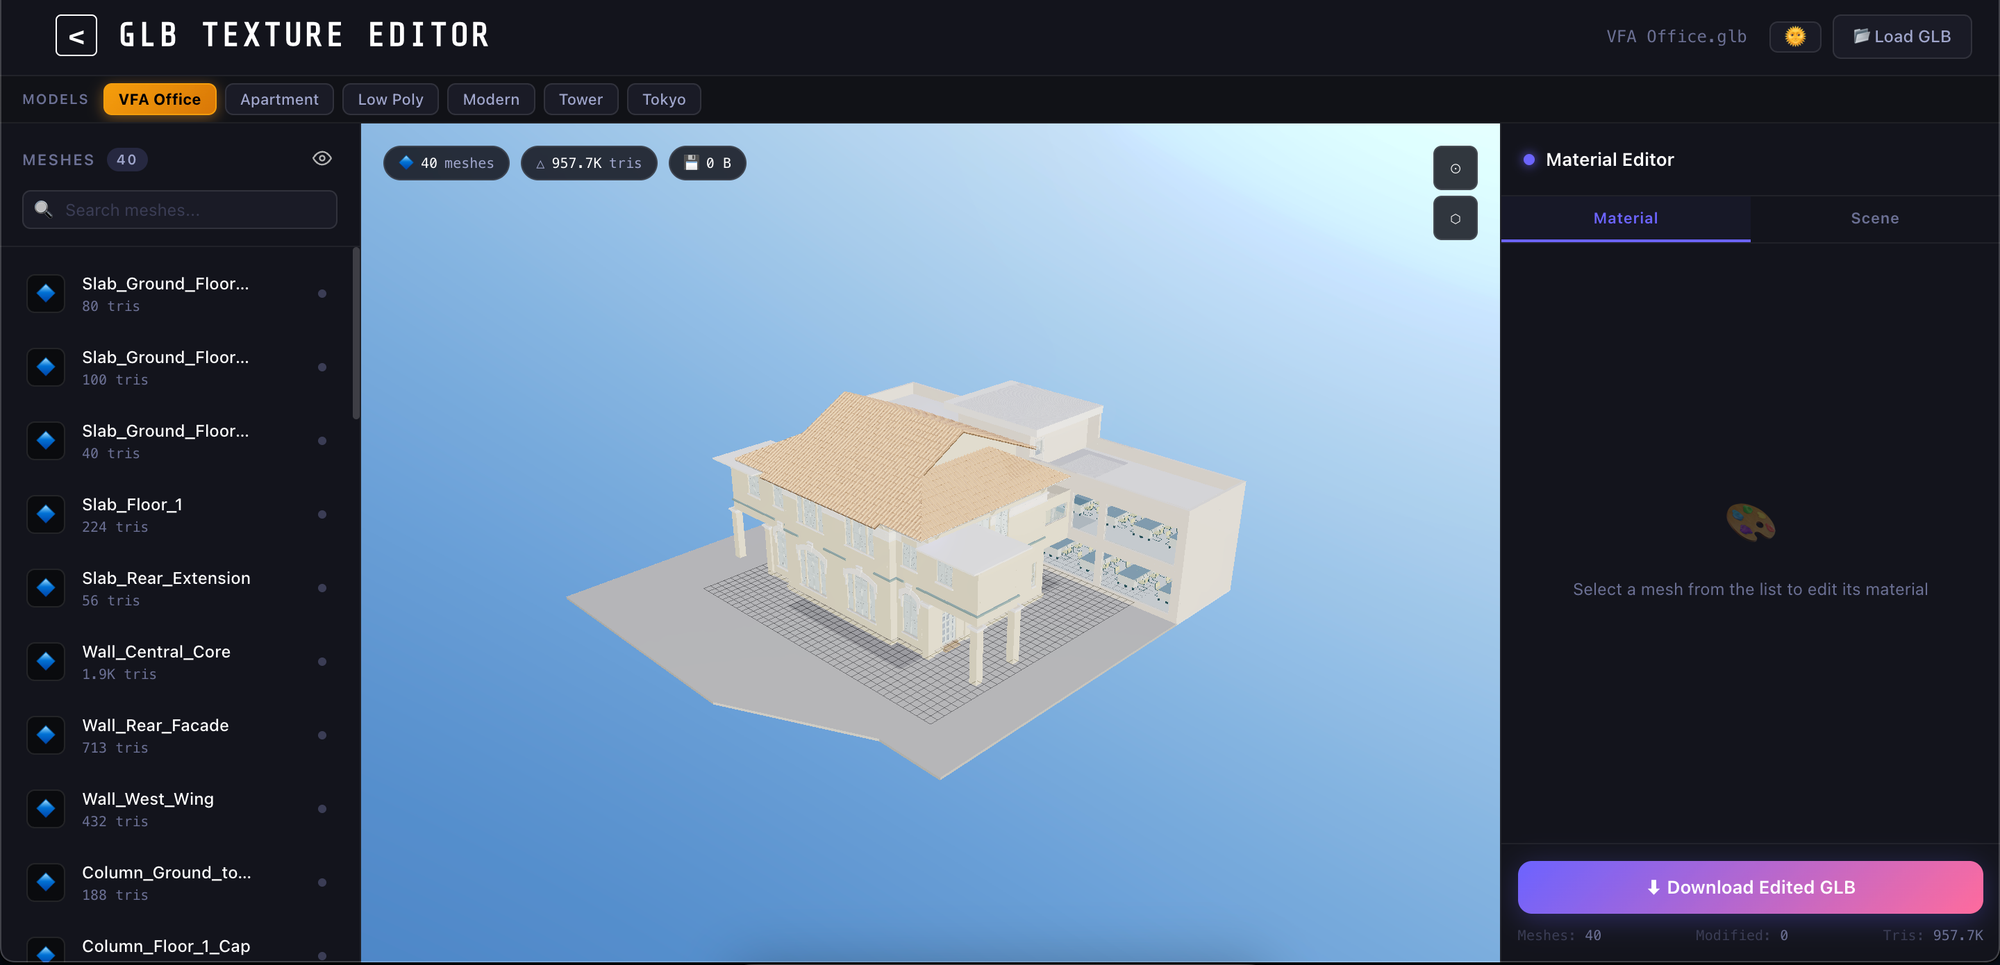Toggle the dot on the Wall_Rear_Facade row
The height and width of the screenshot is (965, 2000).
pyautogui.click(x=322, y=735)
